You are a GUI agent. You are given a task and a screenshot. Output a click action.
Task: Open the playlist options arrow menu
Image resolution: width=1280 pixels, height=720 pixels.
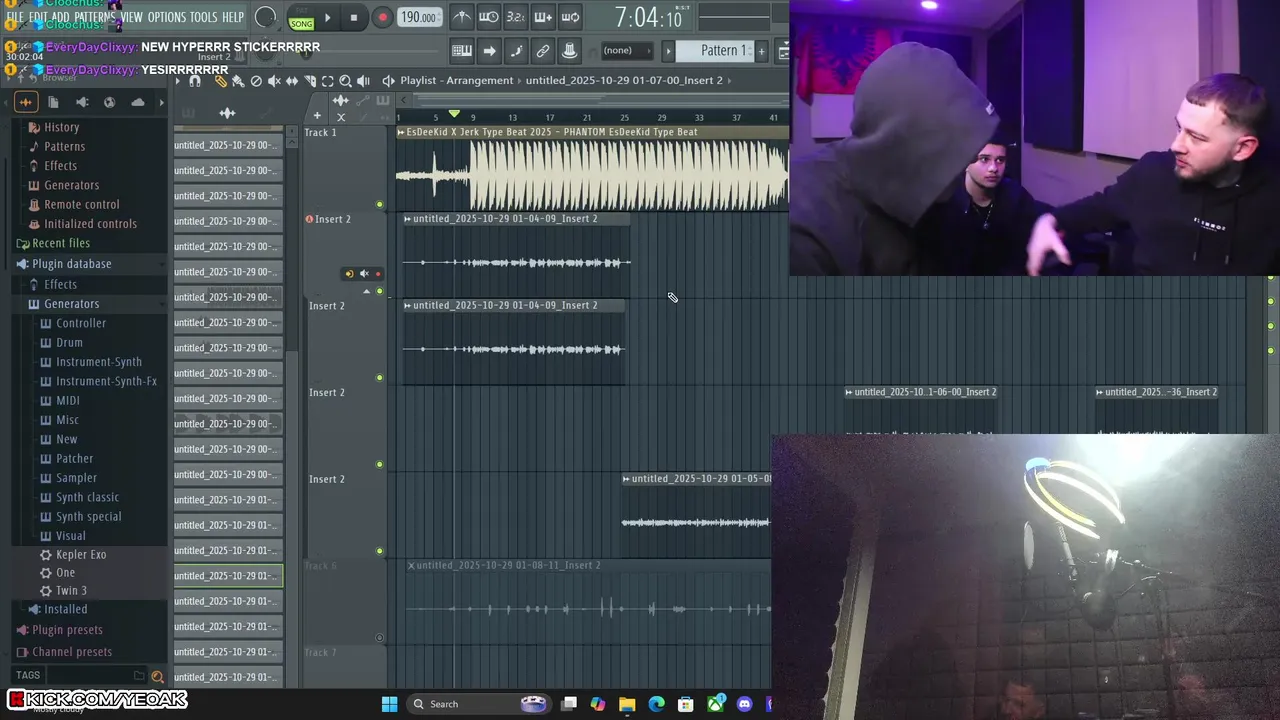[178, 81]
